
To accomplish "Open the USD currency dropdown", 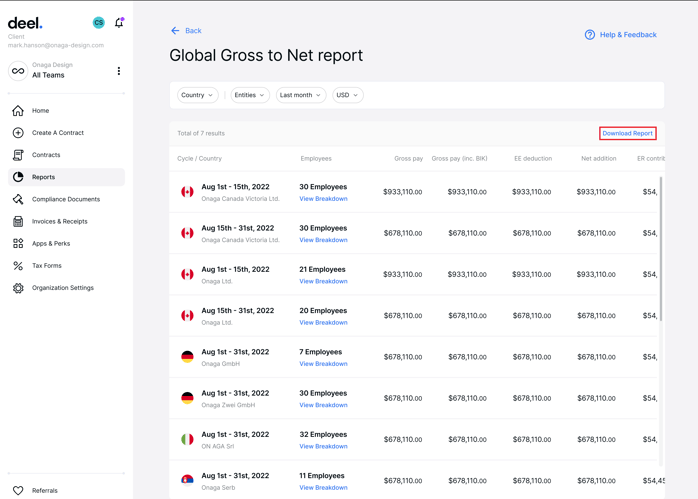I will [x=347, y=95].
